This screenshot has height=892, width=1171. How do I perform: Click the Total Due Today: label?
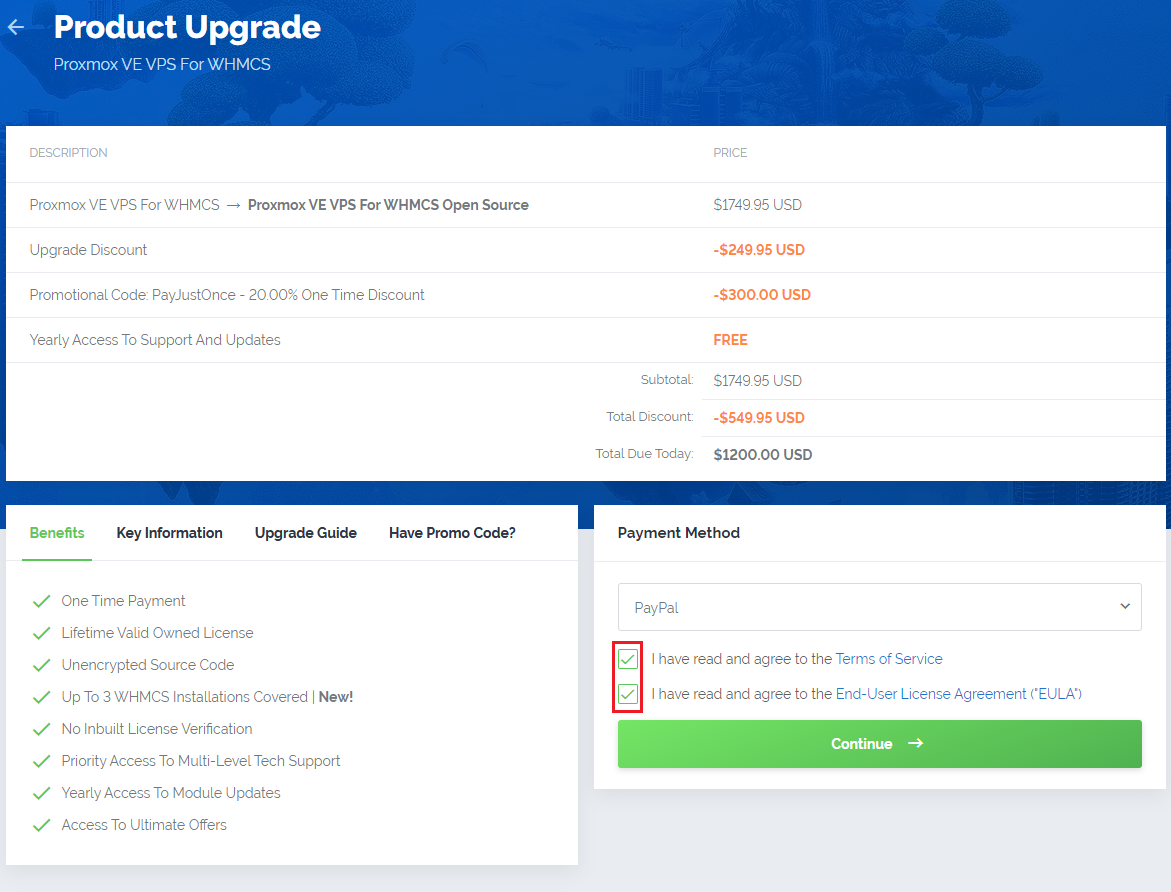tap(644, 453)
